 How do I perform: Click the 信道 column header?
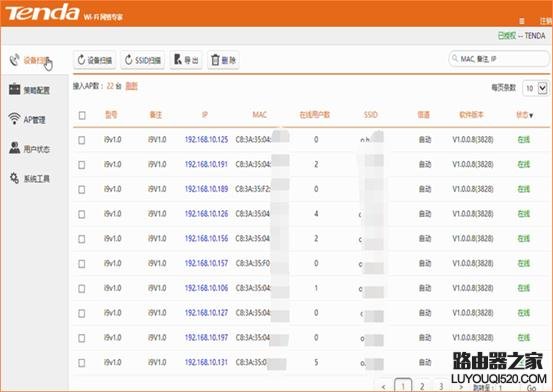tap(423, 115)
